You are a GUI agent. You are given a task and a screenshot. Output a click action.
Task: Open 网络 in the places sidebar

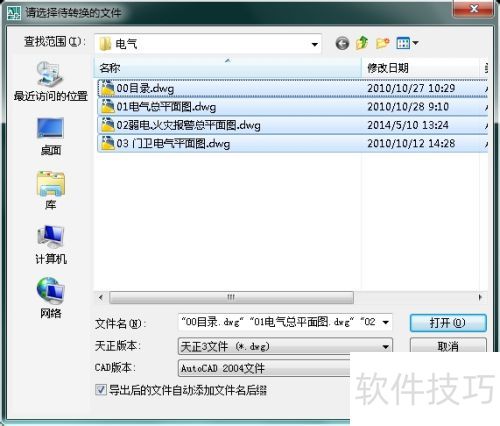pos(50,298)
